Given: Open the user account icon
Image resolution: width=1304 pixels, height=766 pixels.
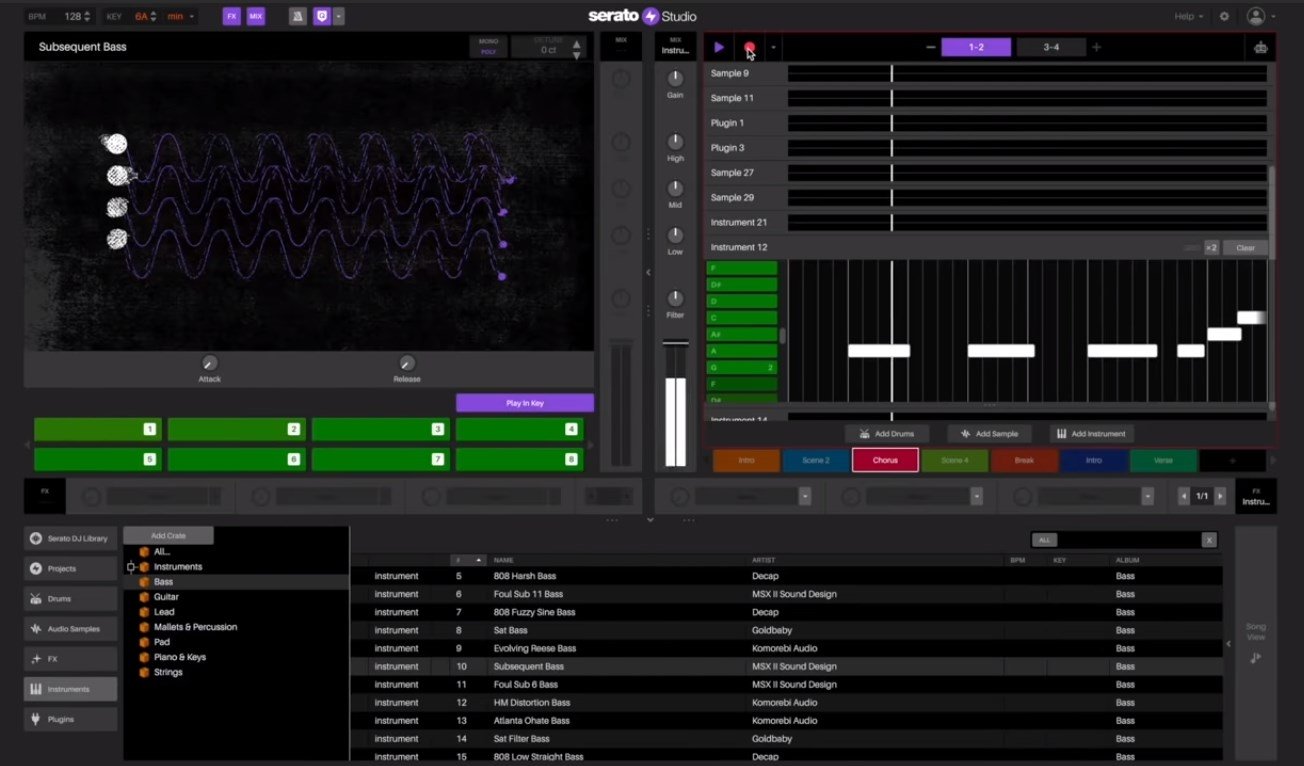Looking at the screenshot, I should point(1256,17).
